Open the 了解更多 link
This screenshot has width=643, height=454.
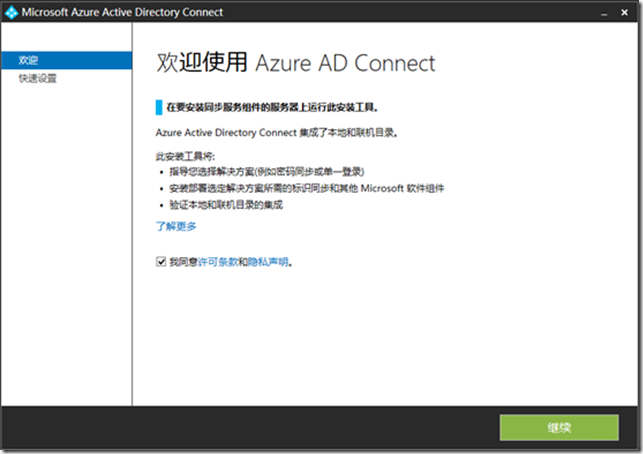pyautogui.click(x=176, y=226)
